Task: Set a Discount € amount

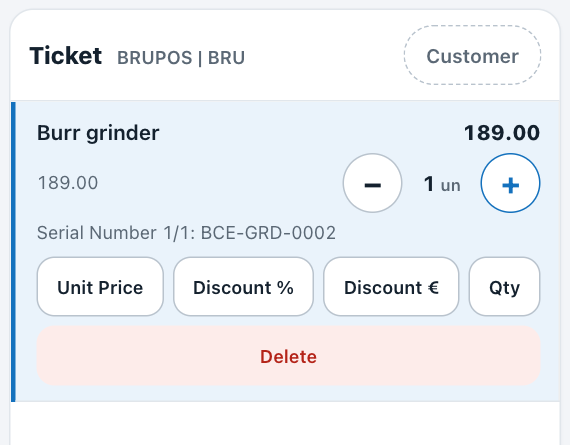Action: pyautogui.click(x=391, y=287)
